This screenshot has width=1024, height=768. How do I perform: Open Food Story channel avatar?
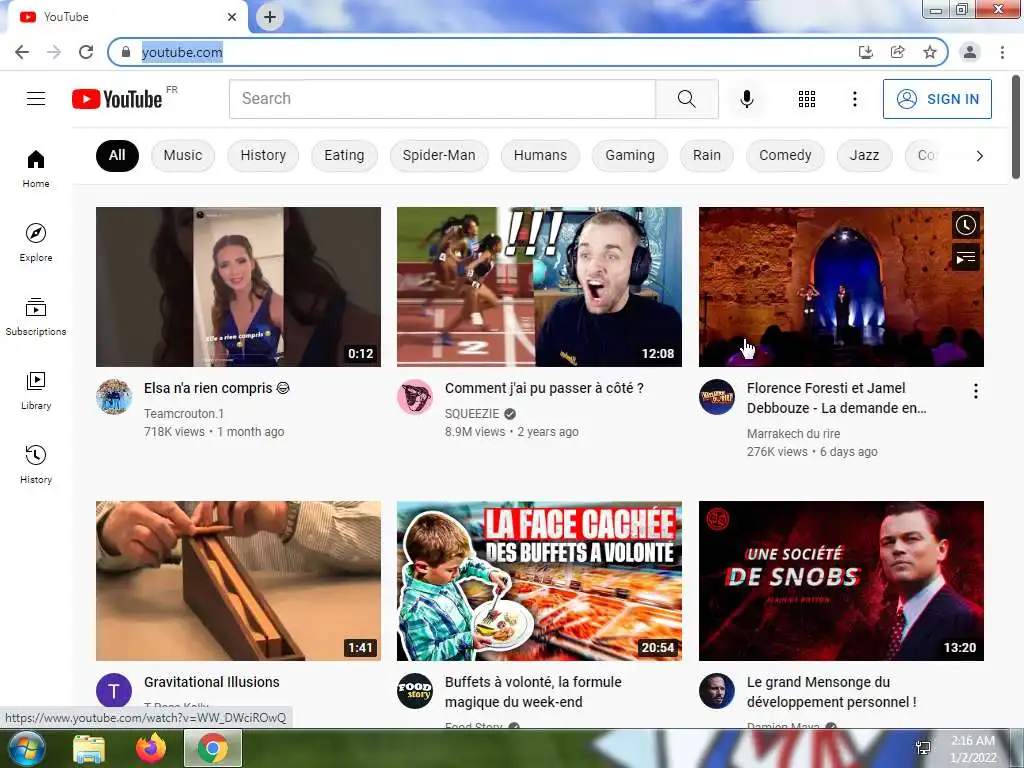point(415,690)
